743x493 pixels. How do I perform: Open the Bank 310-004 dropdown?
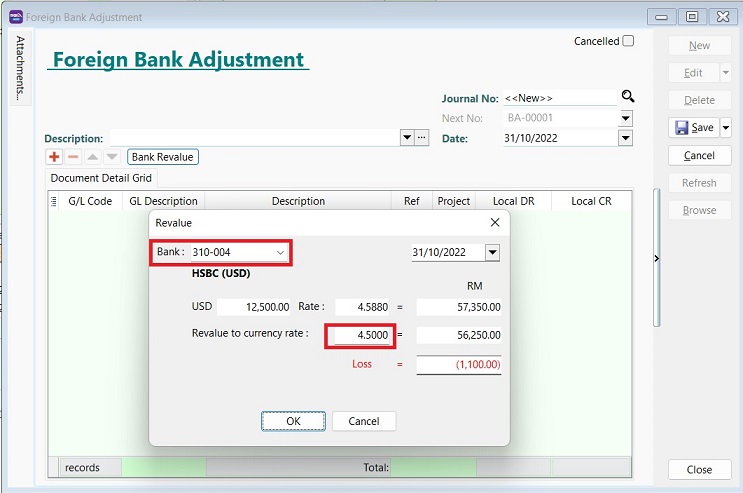pyautogui.click(x=281, y=253)
